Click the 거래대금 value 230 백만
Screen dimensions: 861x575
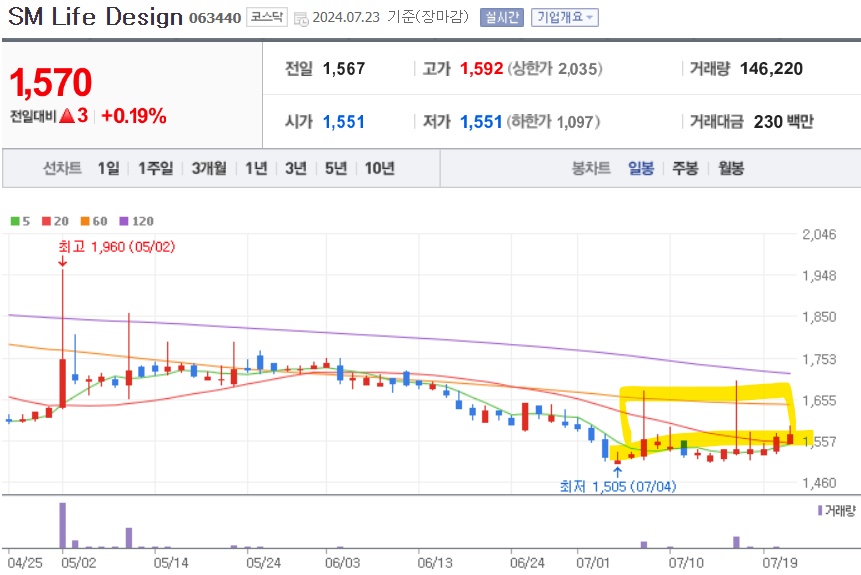click(x=783, y=121)
